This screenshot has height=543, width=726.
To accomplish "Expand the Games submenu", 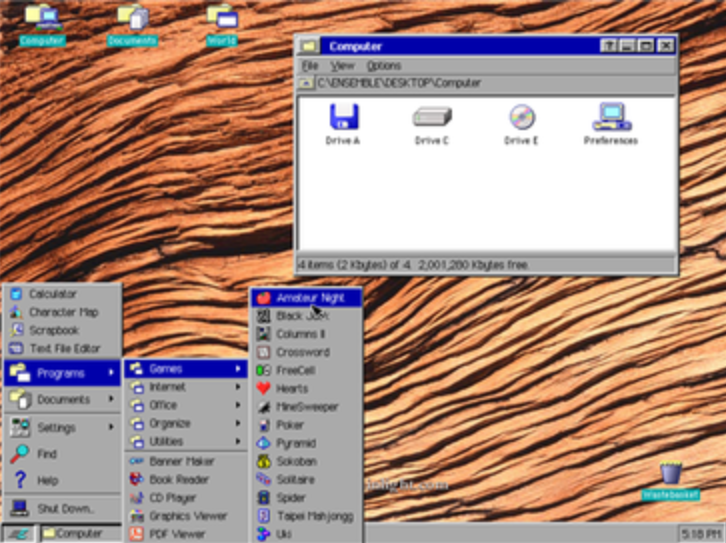I will point(186,368).
